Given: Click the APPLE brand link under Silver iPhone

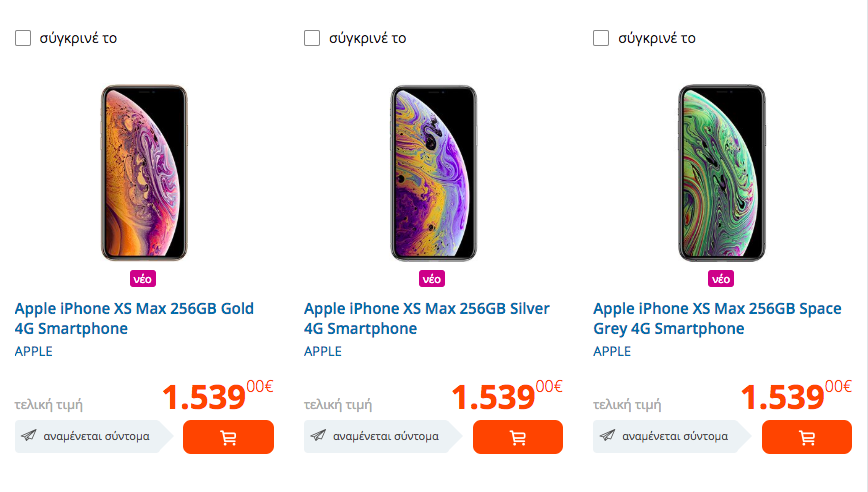Looking at the screenshot, I should 322,351.
